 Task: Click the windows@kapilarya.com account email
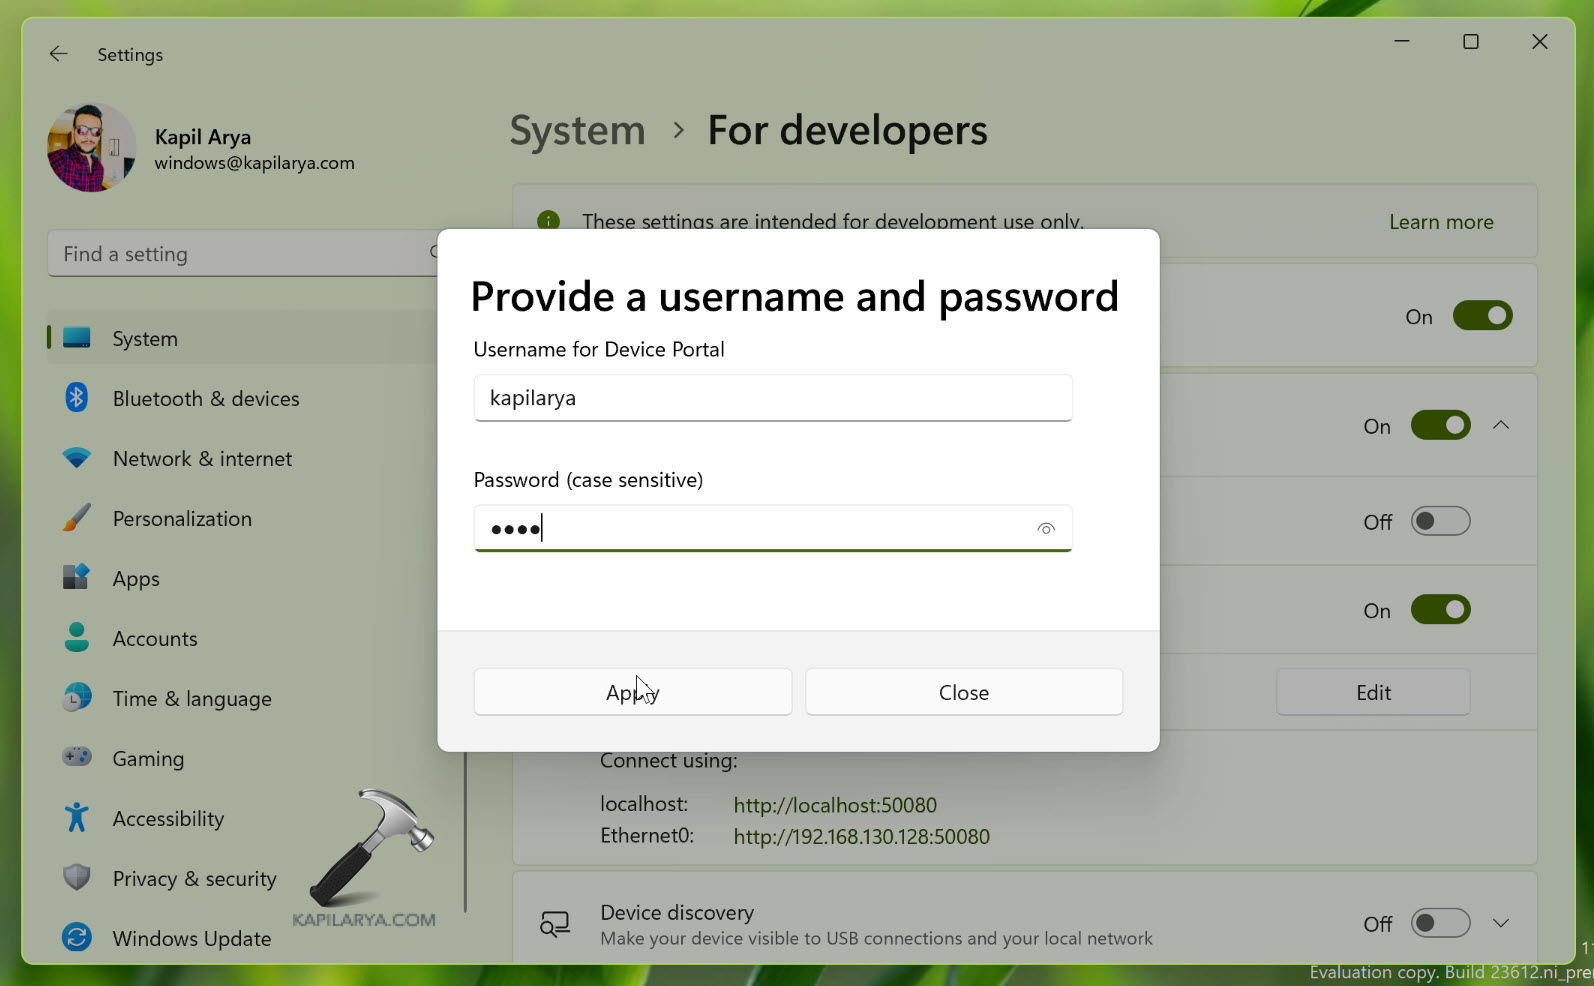(255, 163)
